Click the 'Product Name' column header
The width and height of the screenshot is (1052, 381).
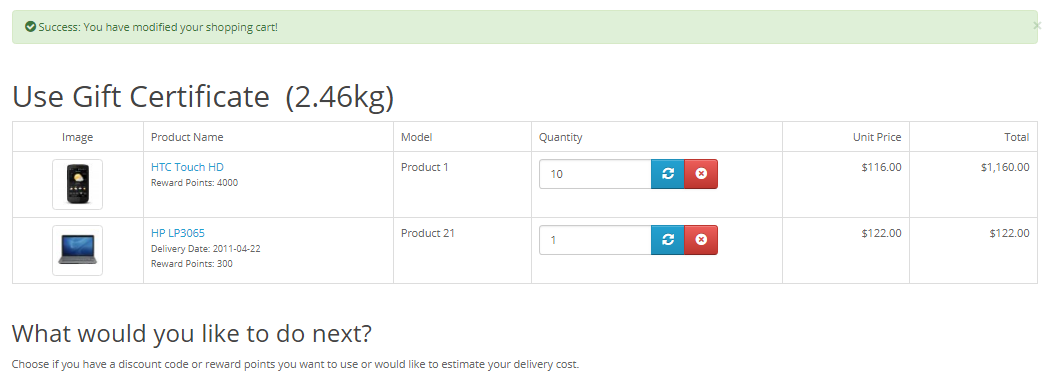click(x=187, y=137)
